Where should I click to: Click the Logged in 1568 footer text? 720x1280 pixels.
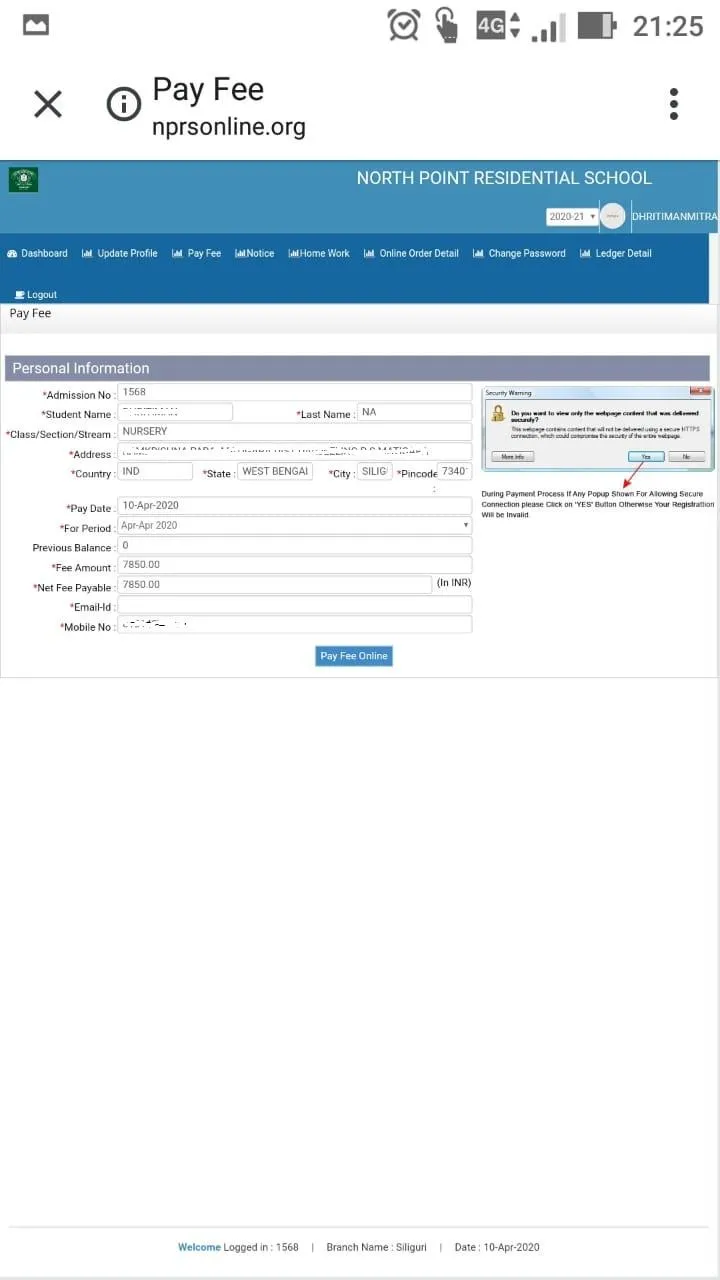pyautogui.click(x=261, y=1248)
